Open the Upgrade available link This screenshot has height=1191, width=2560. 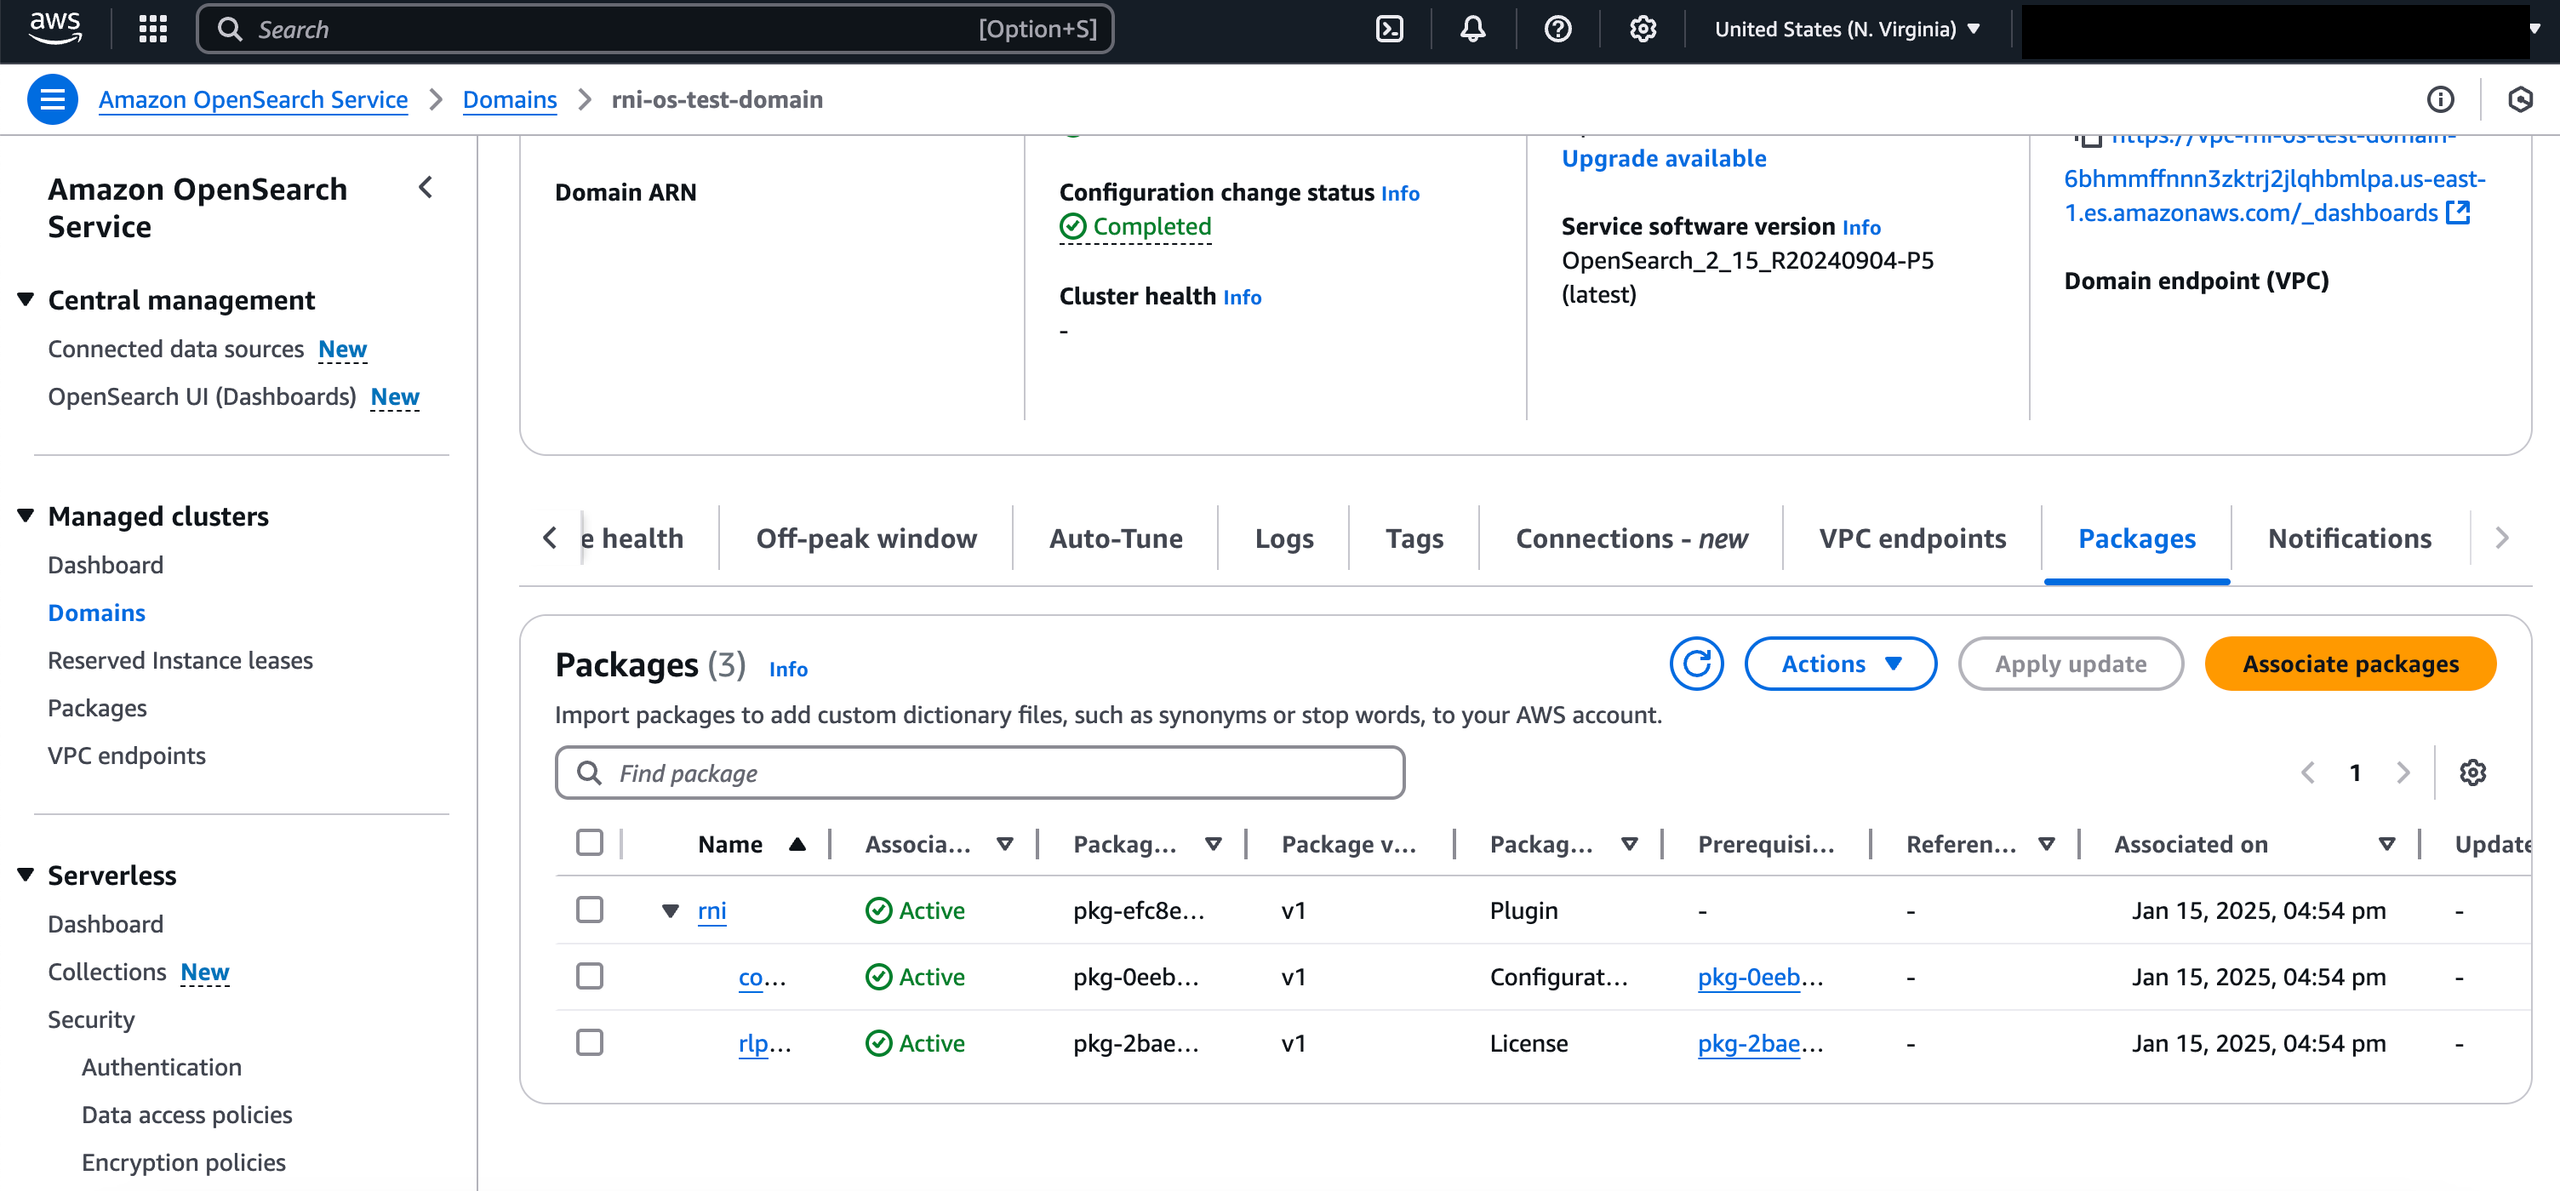pos(1664,158)
